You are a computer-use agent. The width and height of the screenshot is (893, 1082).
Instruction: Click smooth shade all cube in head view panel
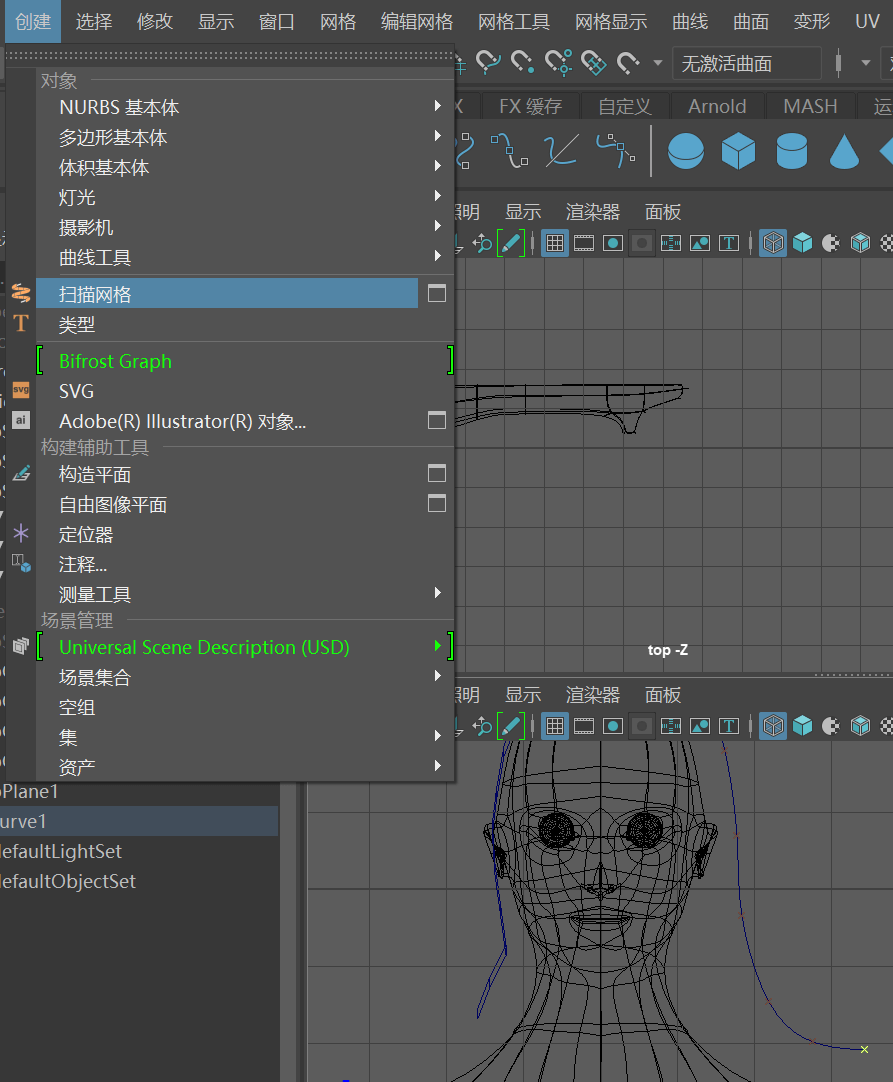point(802,726)
